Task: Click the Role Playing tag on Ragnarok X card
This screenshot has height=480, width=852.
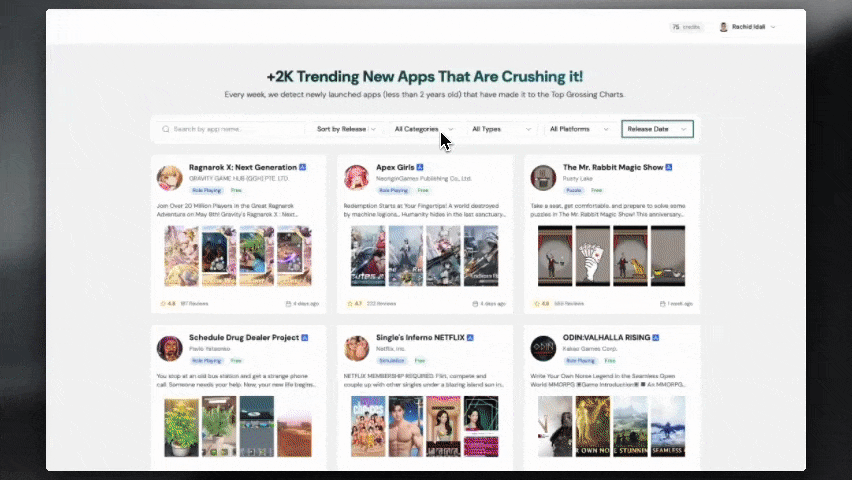Action: pyautogui.click(x=206, y=190)
